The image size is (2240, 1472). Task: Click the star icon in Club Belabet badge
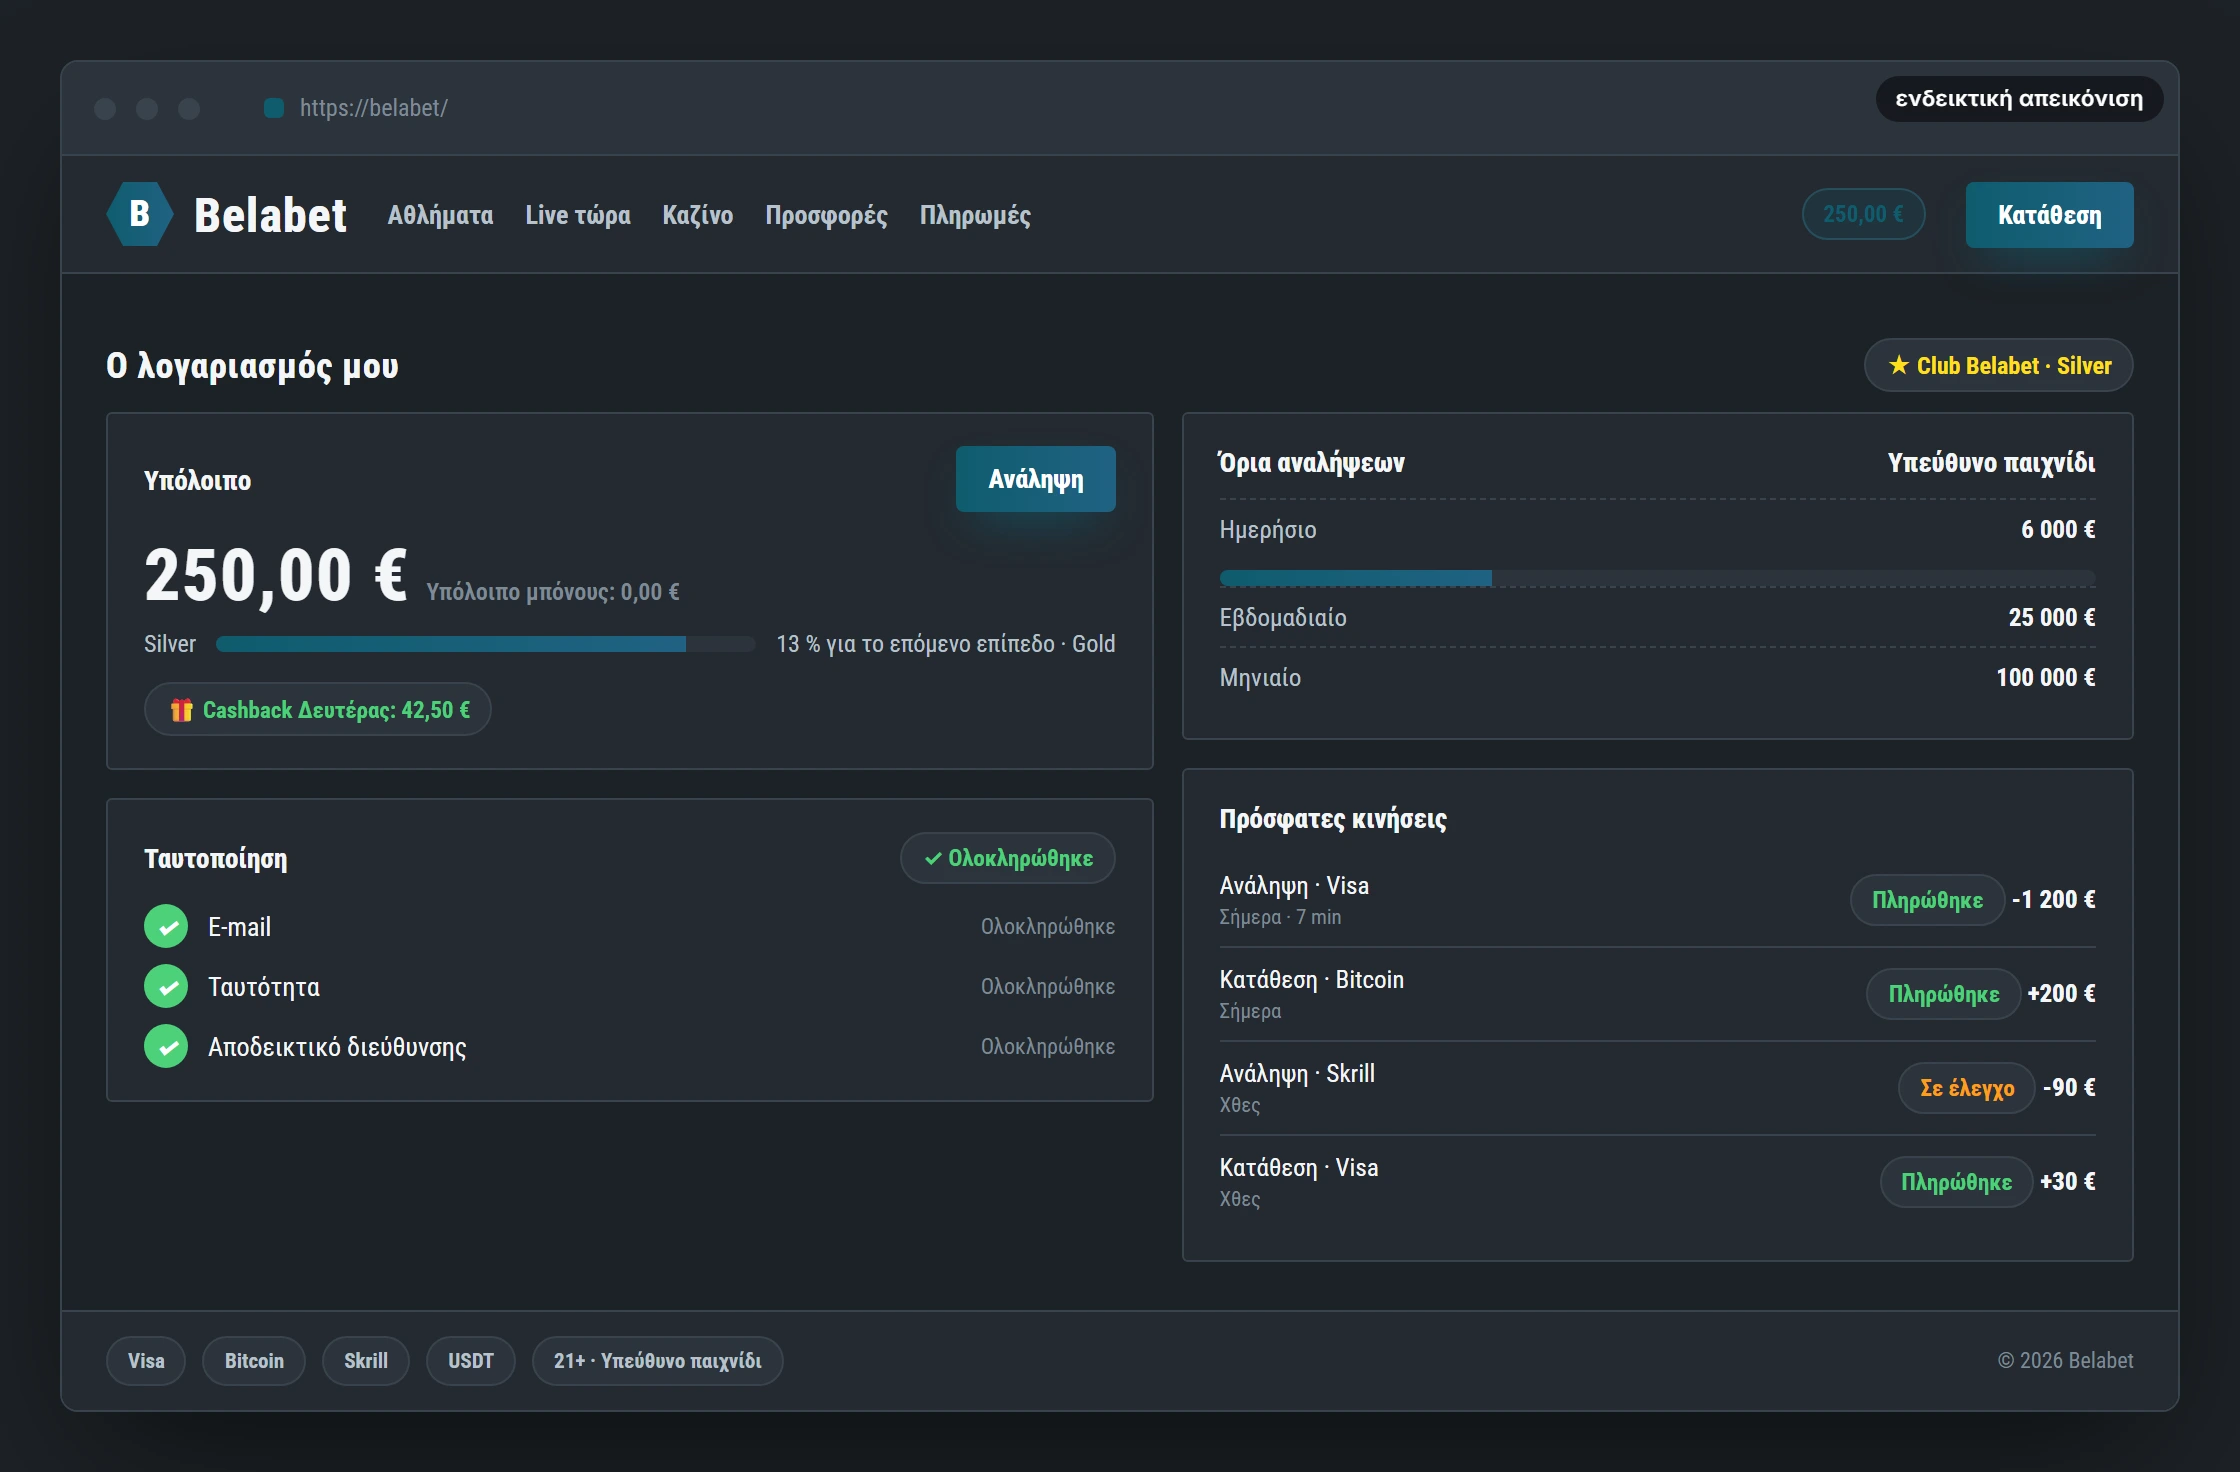pos(1898,365)
